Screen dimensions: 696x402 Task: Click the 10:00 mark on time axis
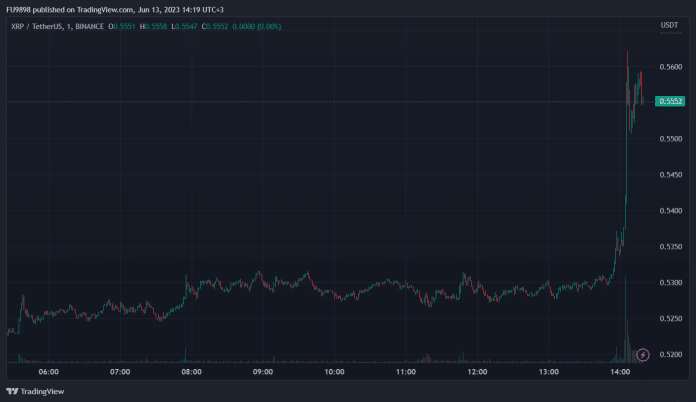(x=335, y=372)
